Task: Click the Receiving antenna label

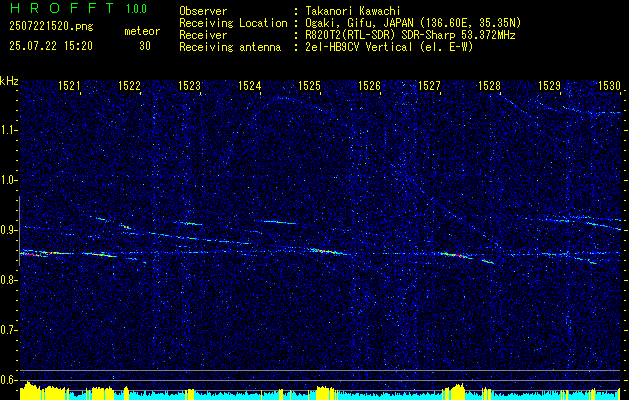Action: tap(230, 47)
